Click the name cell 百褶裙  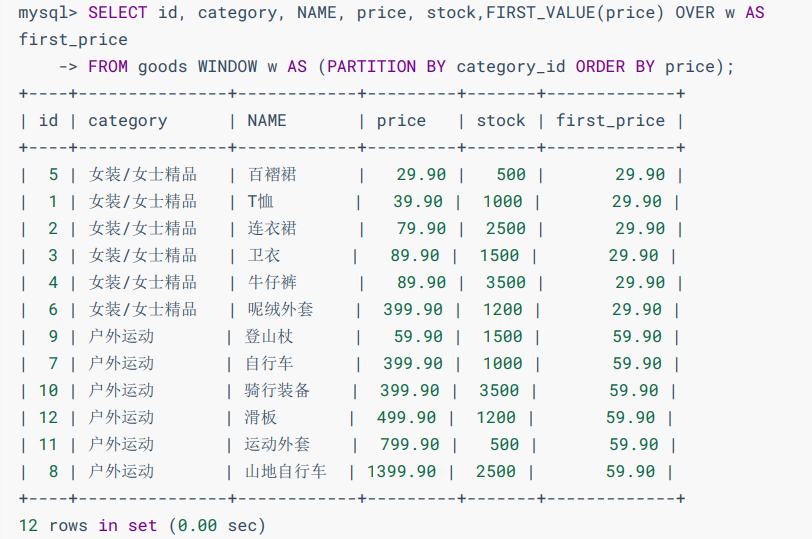point(272,174)
